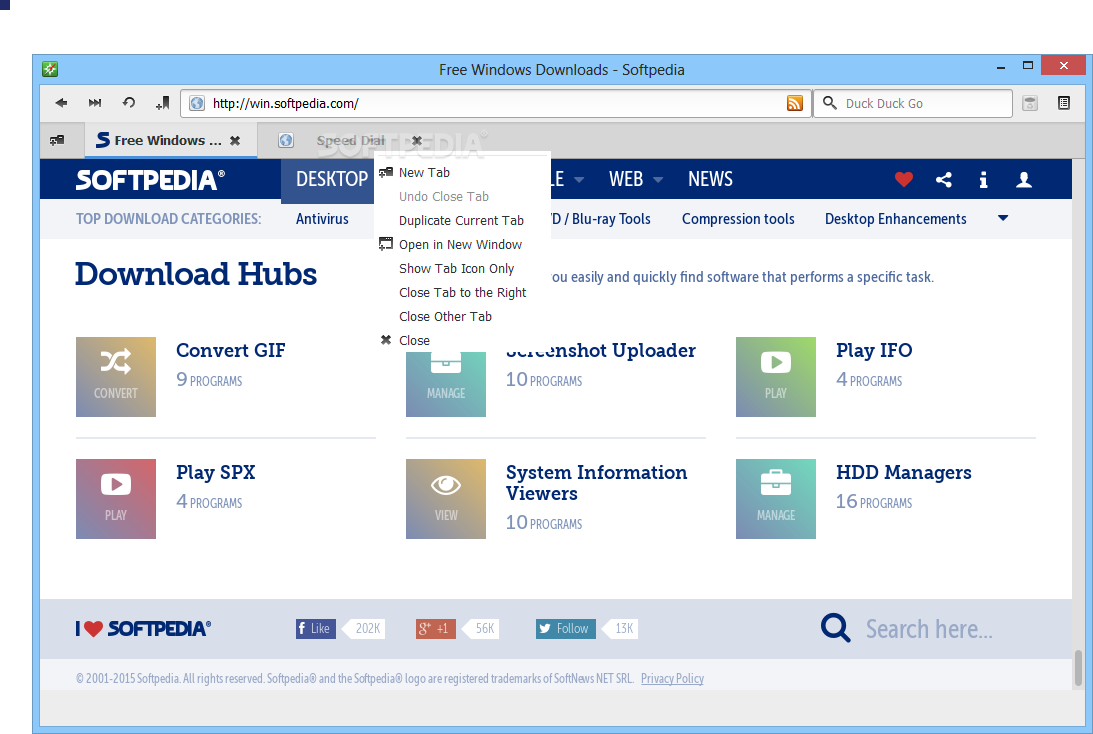Click the site globe icon in address bar
This screenshot has width=1093, height=734.
pos(197,103)
